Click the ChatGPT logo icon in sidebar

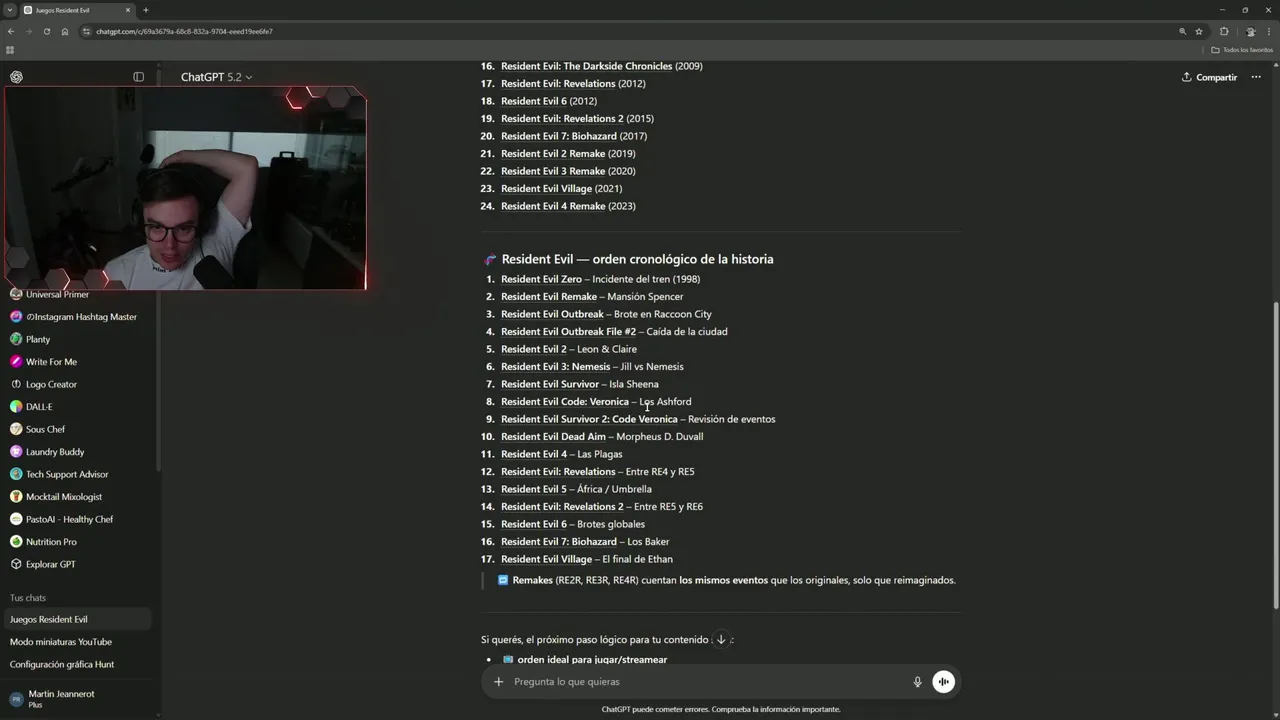[x=16, y=77]
